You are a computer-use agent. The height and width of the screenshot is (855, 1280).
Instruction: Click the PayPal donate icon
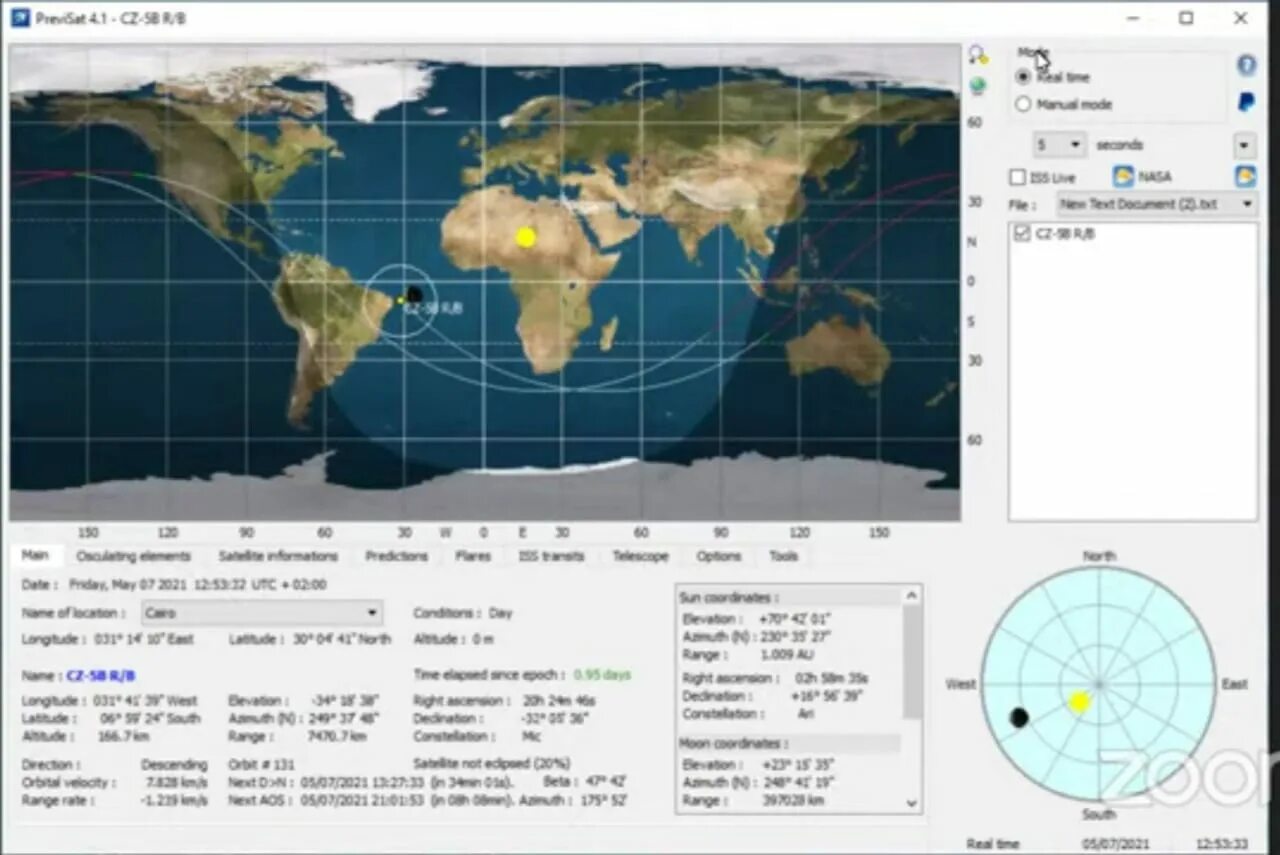1246,102
